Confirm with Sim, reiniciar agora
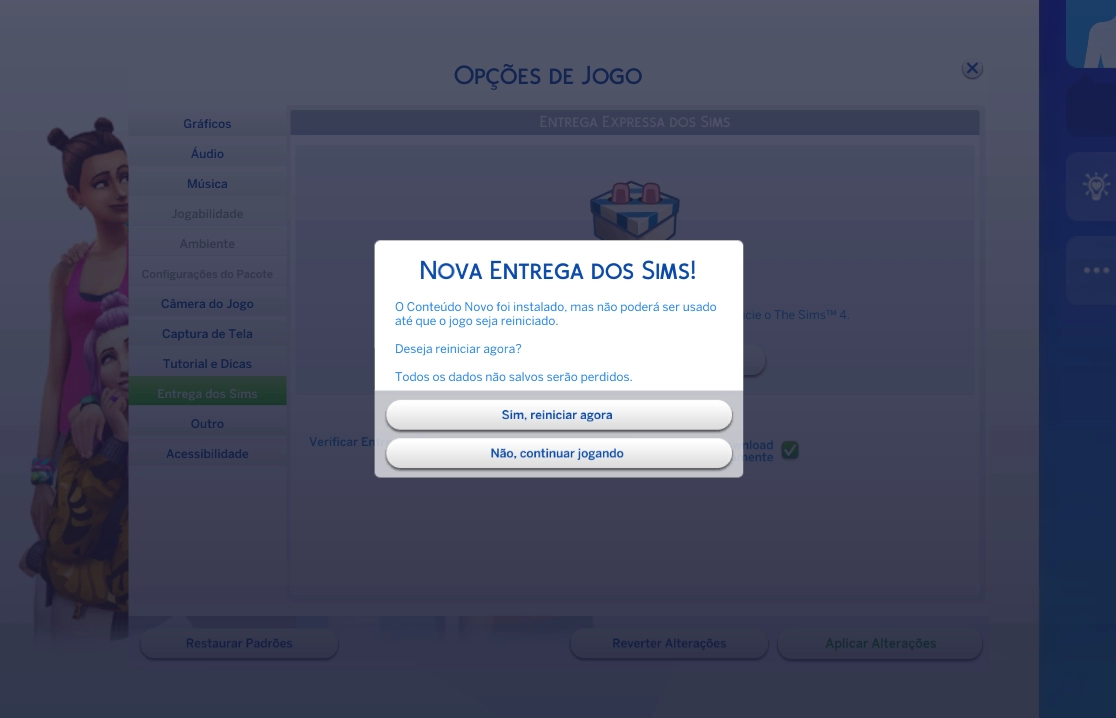Viewport: 1116px width, 718px height. (559, 415)
